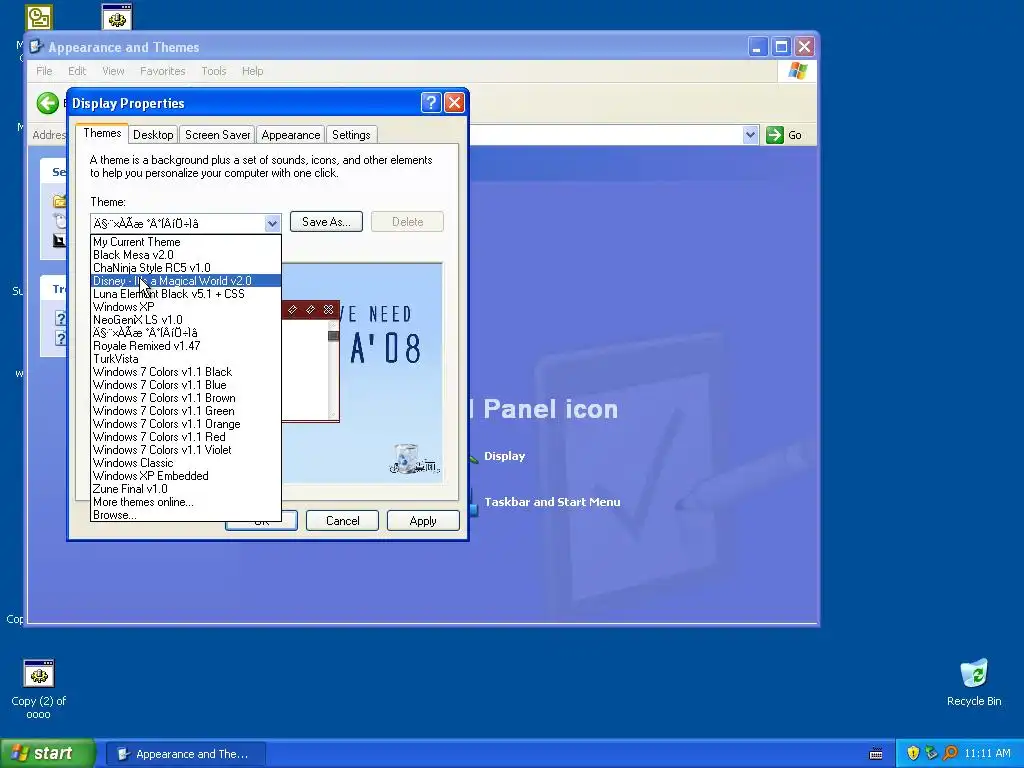Close the Display Properties dialog
The image size is (1024, 768).
tap(454, 103)
